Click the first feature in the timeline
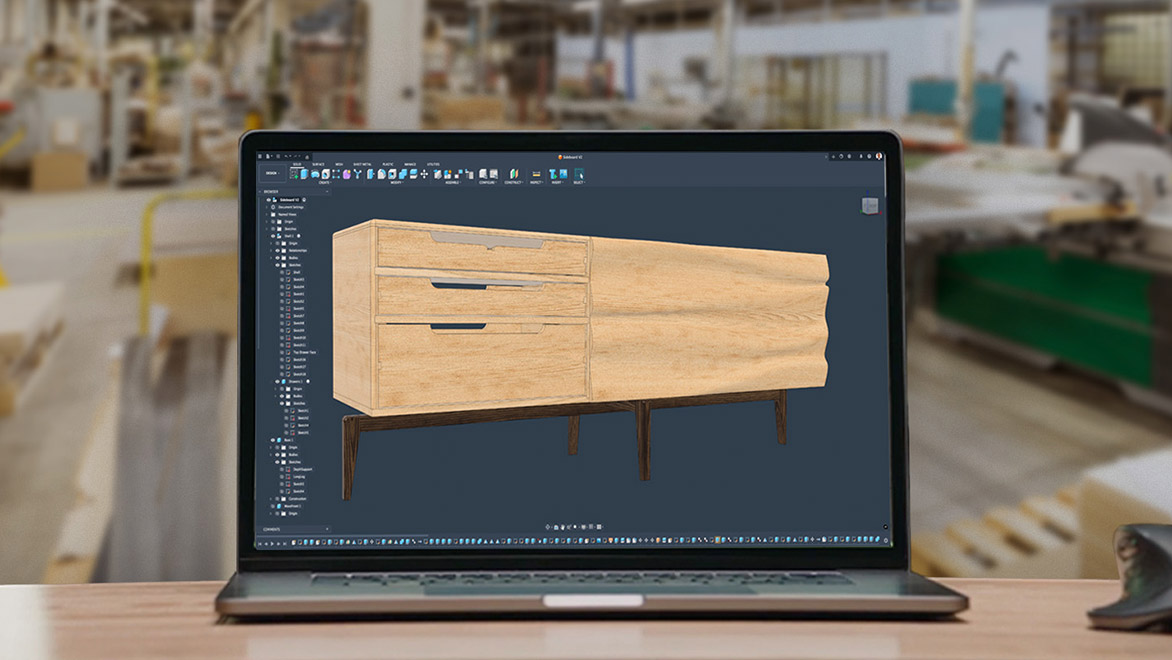Image resolution: width=1172 pixels, height=660 pixels. coord(294,543)
